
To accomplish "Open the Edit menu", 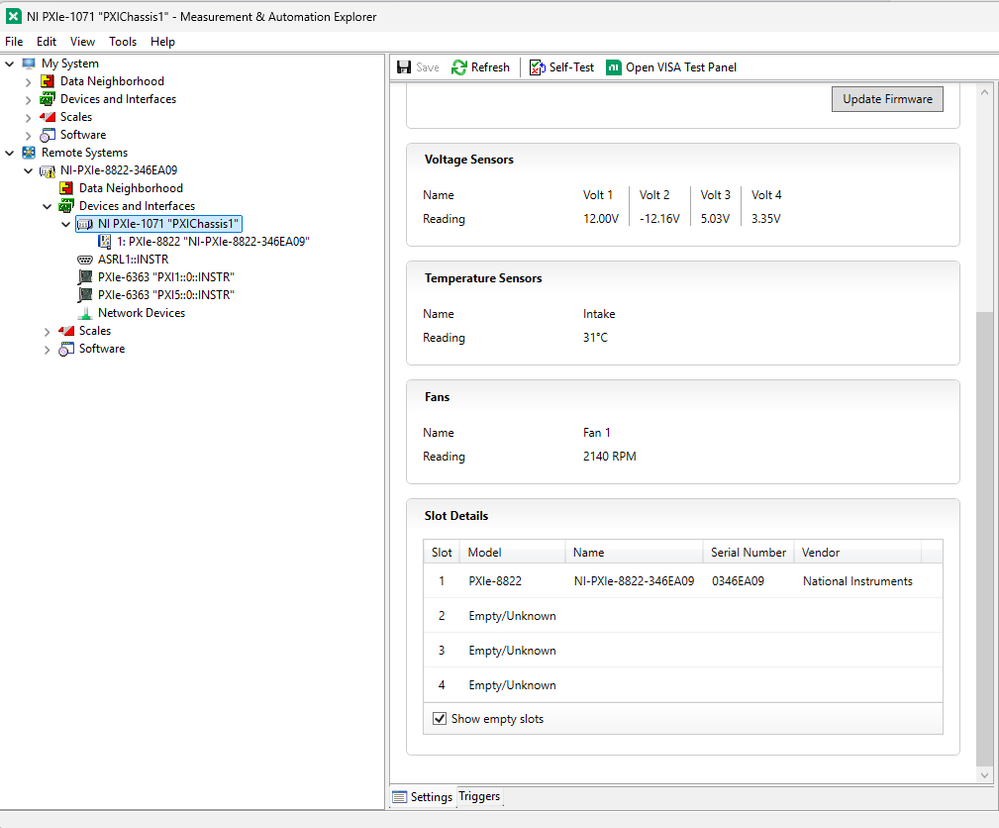I will click(x=47, y=42).
